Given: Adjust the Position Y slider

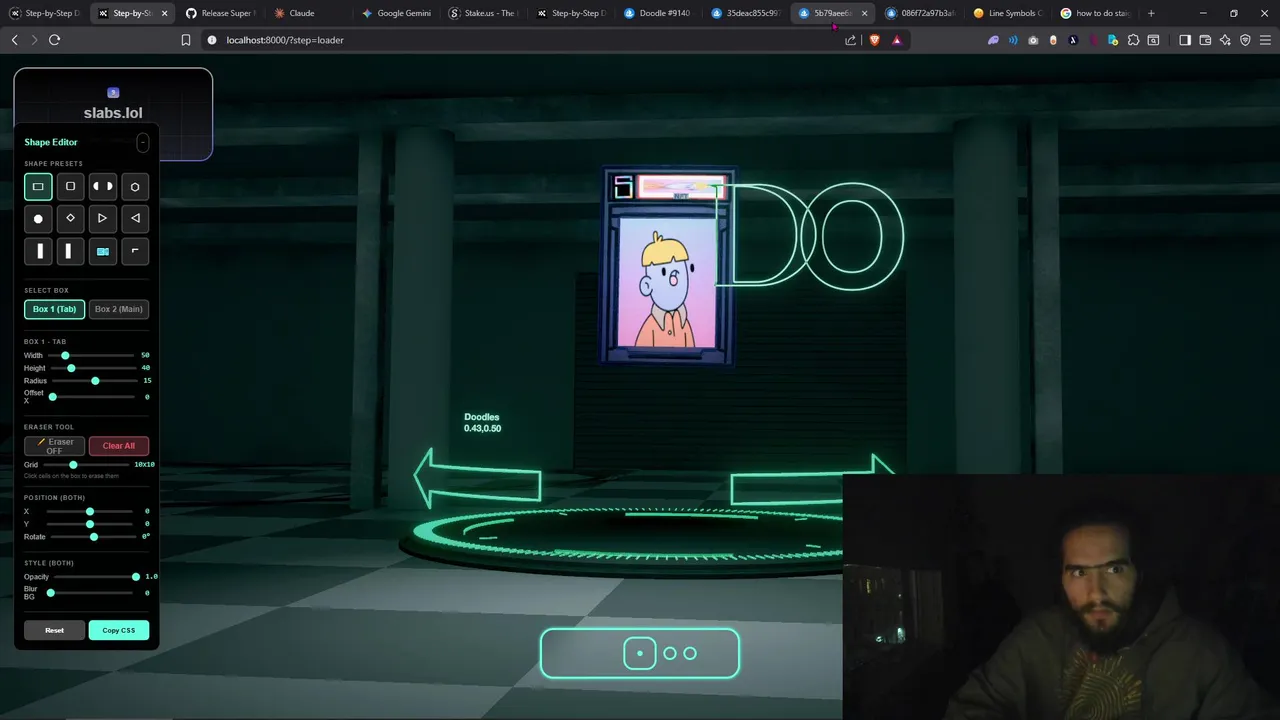Looking at the screenshot, I should pos(90,524).
